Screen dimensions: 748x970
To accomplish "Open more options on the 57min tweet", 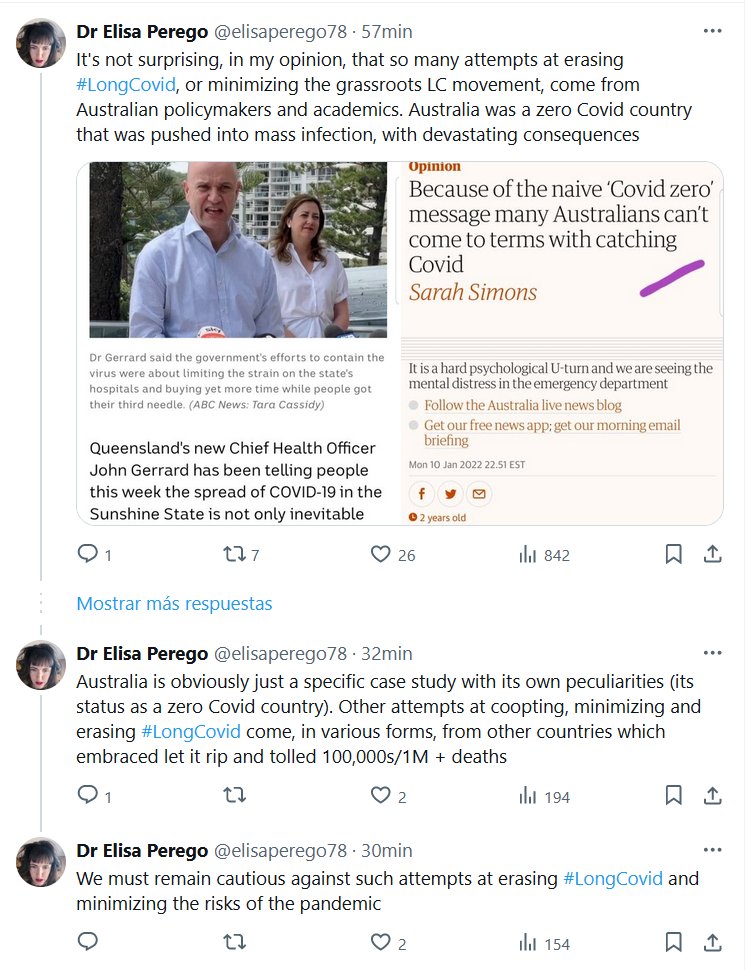I will click(712, 31).
